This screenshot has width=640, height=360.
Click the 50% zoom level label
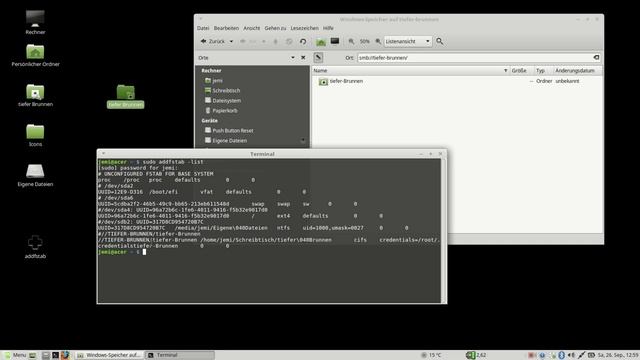(364, 41)
